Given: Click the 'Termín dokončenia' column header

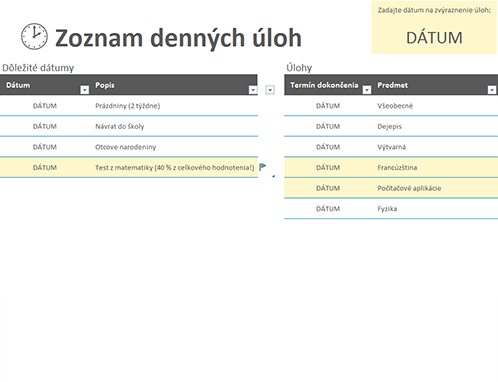Looking at the screenshot, I should (324, 85).
